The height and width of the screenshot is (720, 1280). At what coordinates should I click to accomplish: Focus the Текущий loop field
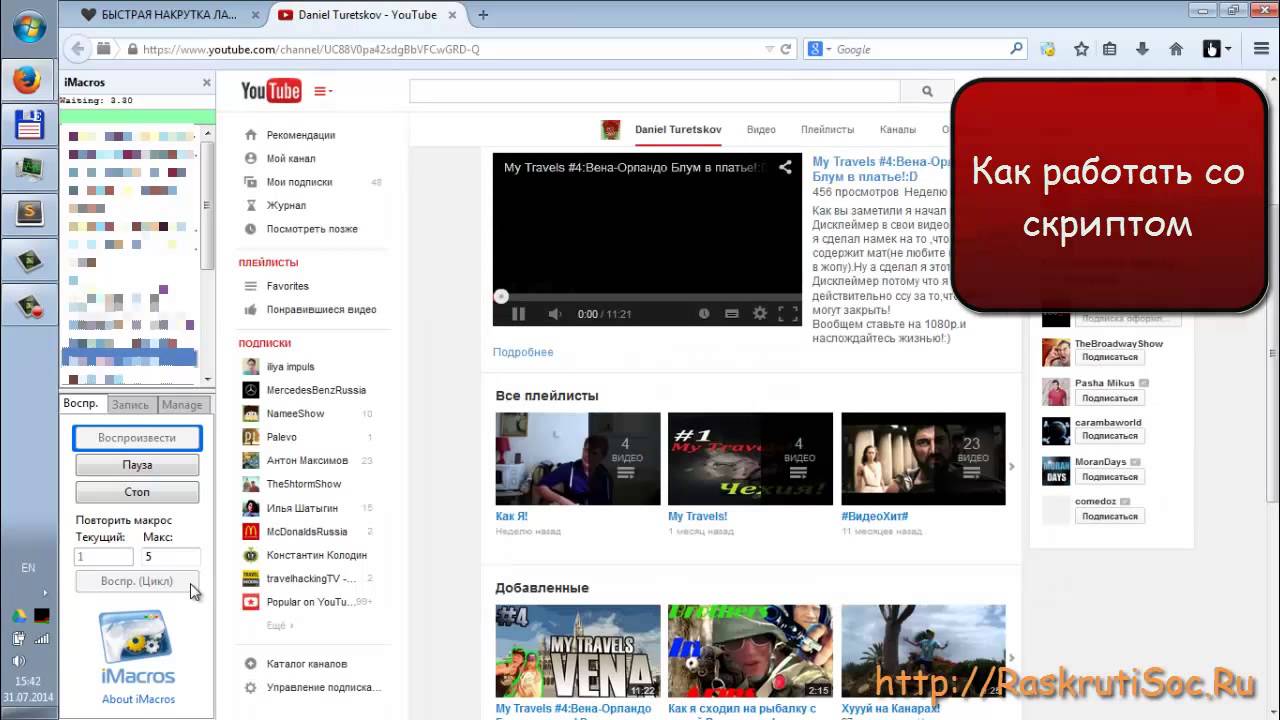point(104,557)
